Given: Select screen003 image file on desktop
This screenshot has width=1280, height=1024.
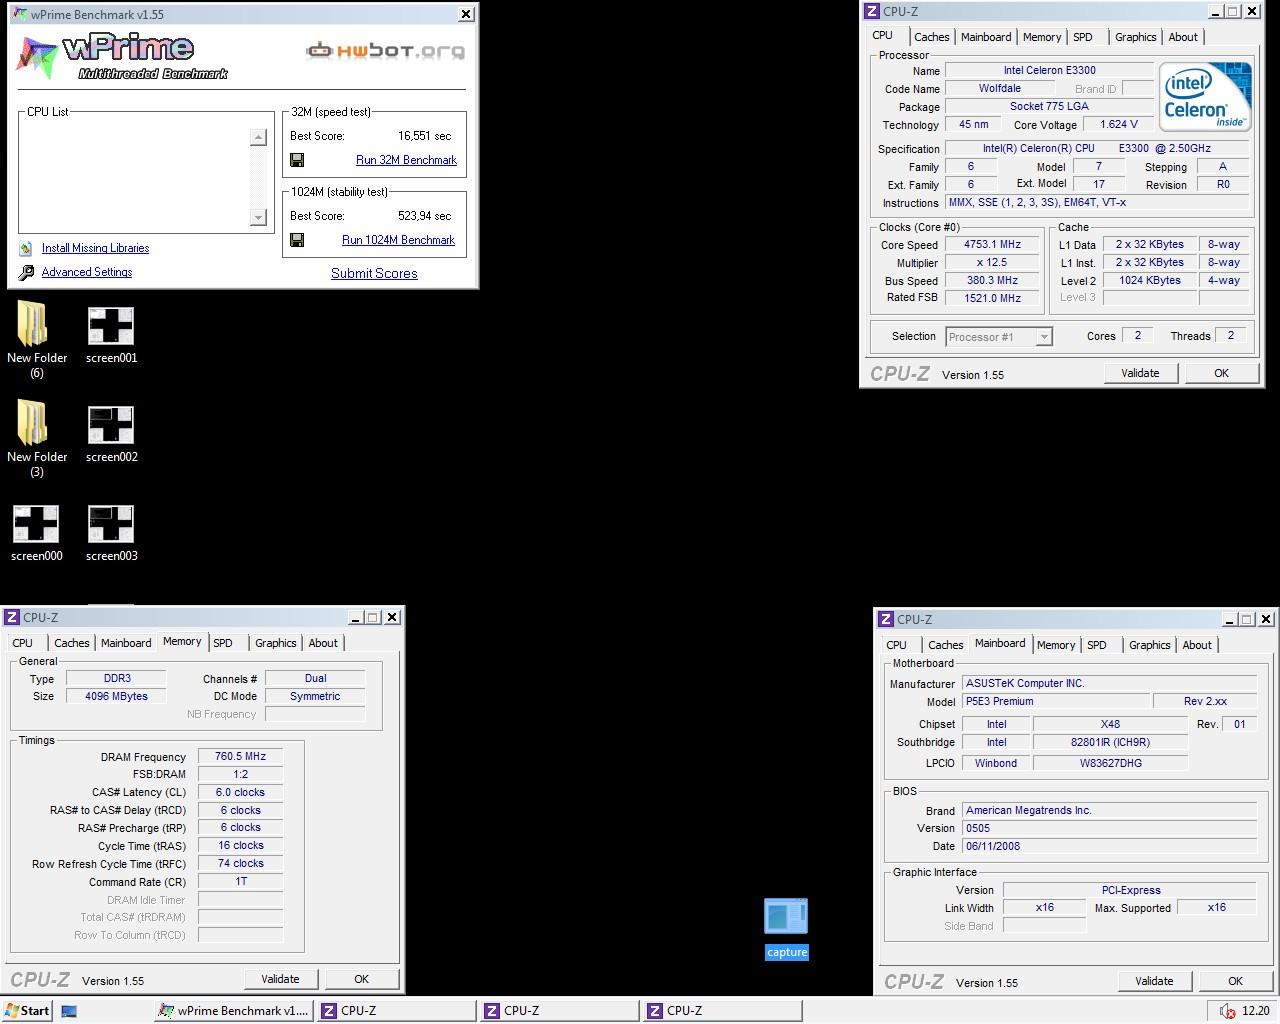Looking at the screenshot, I should 111,534.
